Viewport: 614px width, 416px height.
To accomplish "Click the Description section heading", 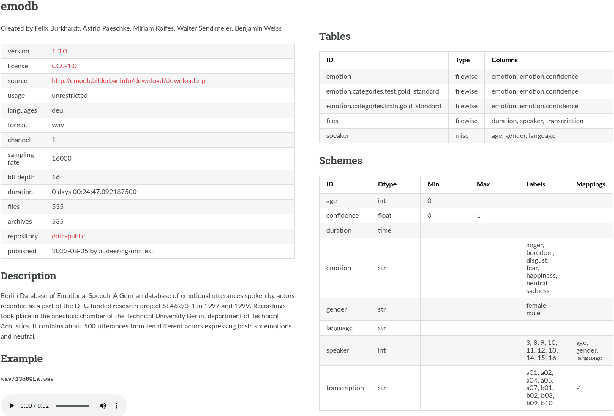I will 35,275.
